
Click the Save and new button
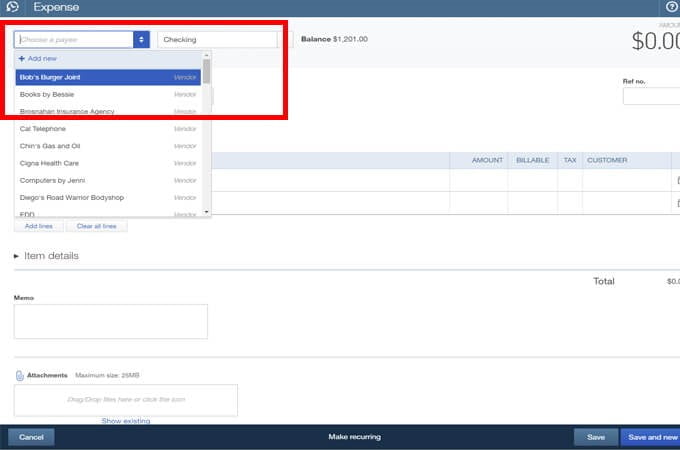pos(651,437)
